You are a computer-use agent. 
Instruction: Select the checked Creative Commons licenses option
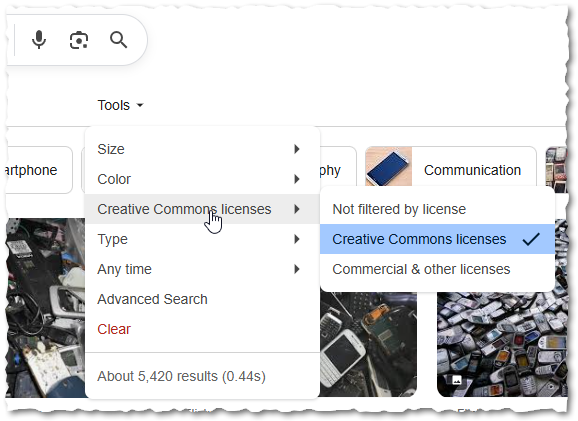click(437, 239)
